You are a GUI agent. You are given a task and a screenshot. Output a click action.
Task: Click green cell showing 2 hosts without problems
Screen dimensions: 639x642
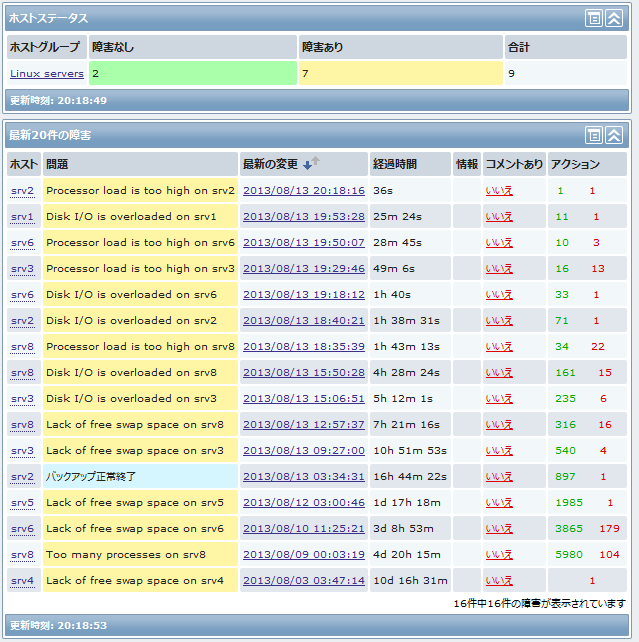pos(193,73)
